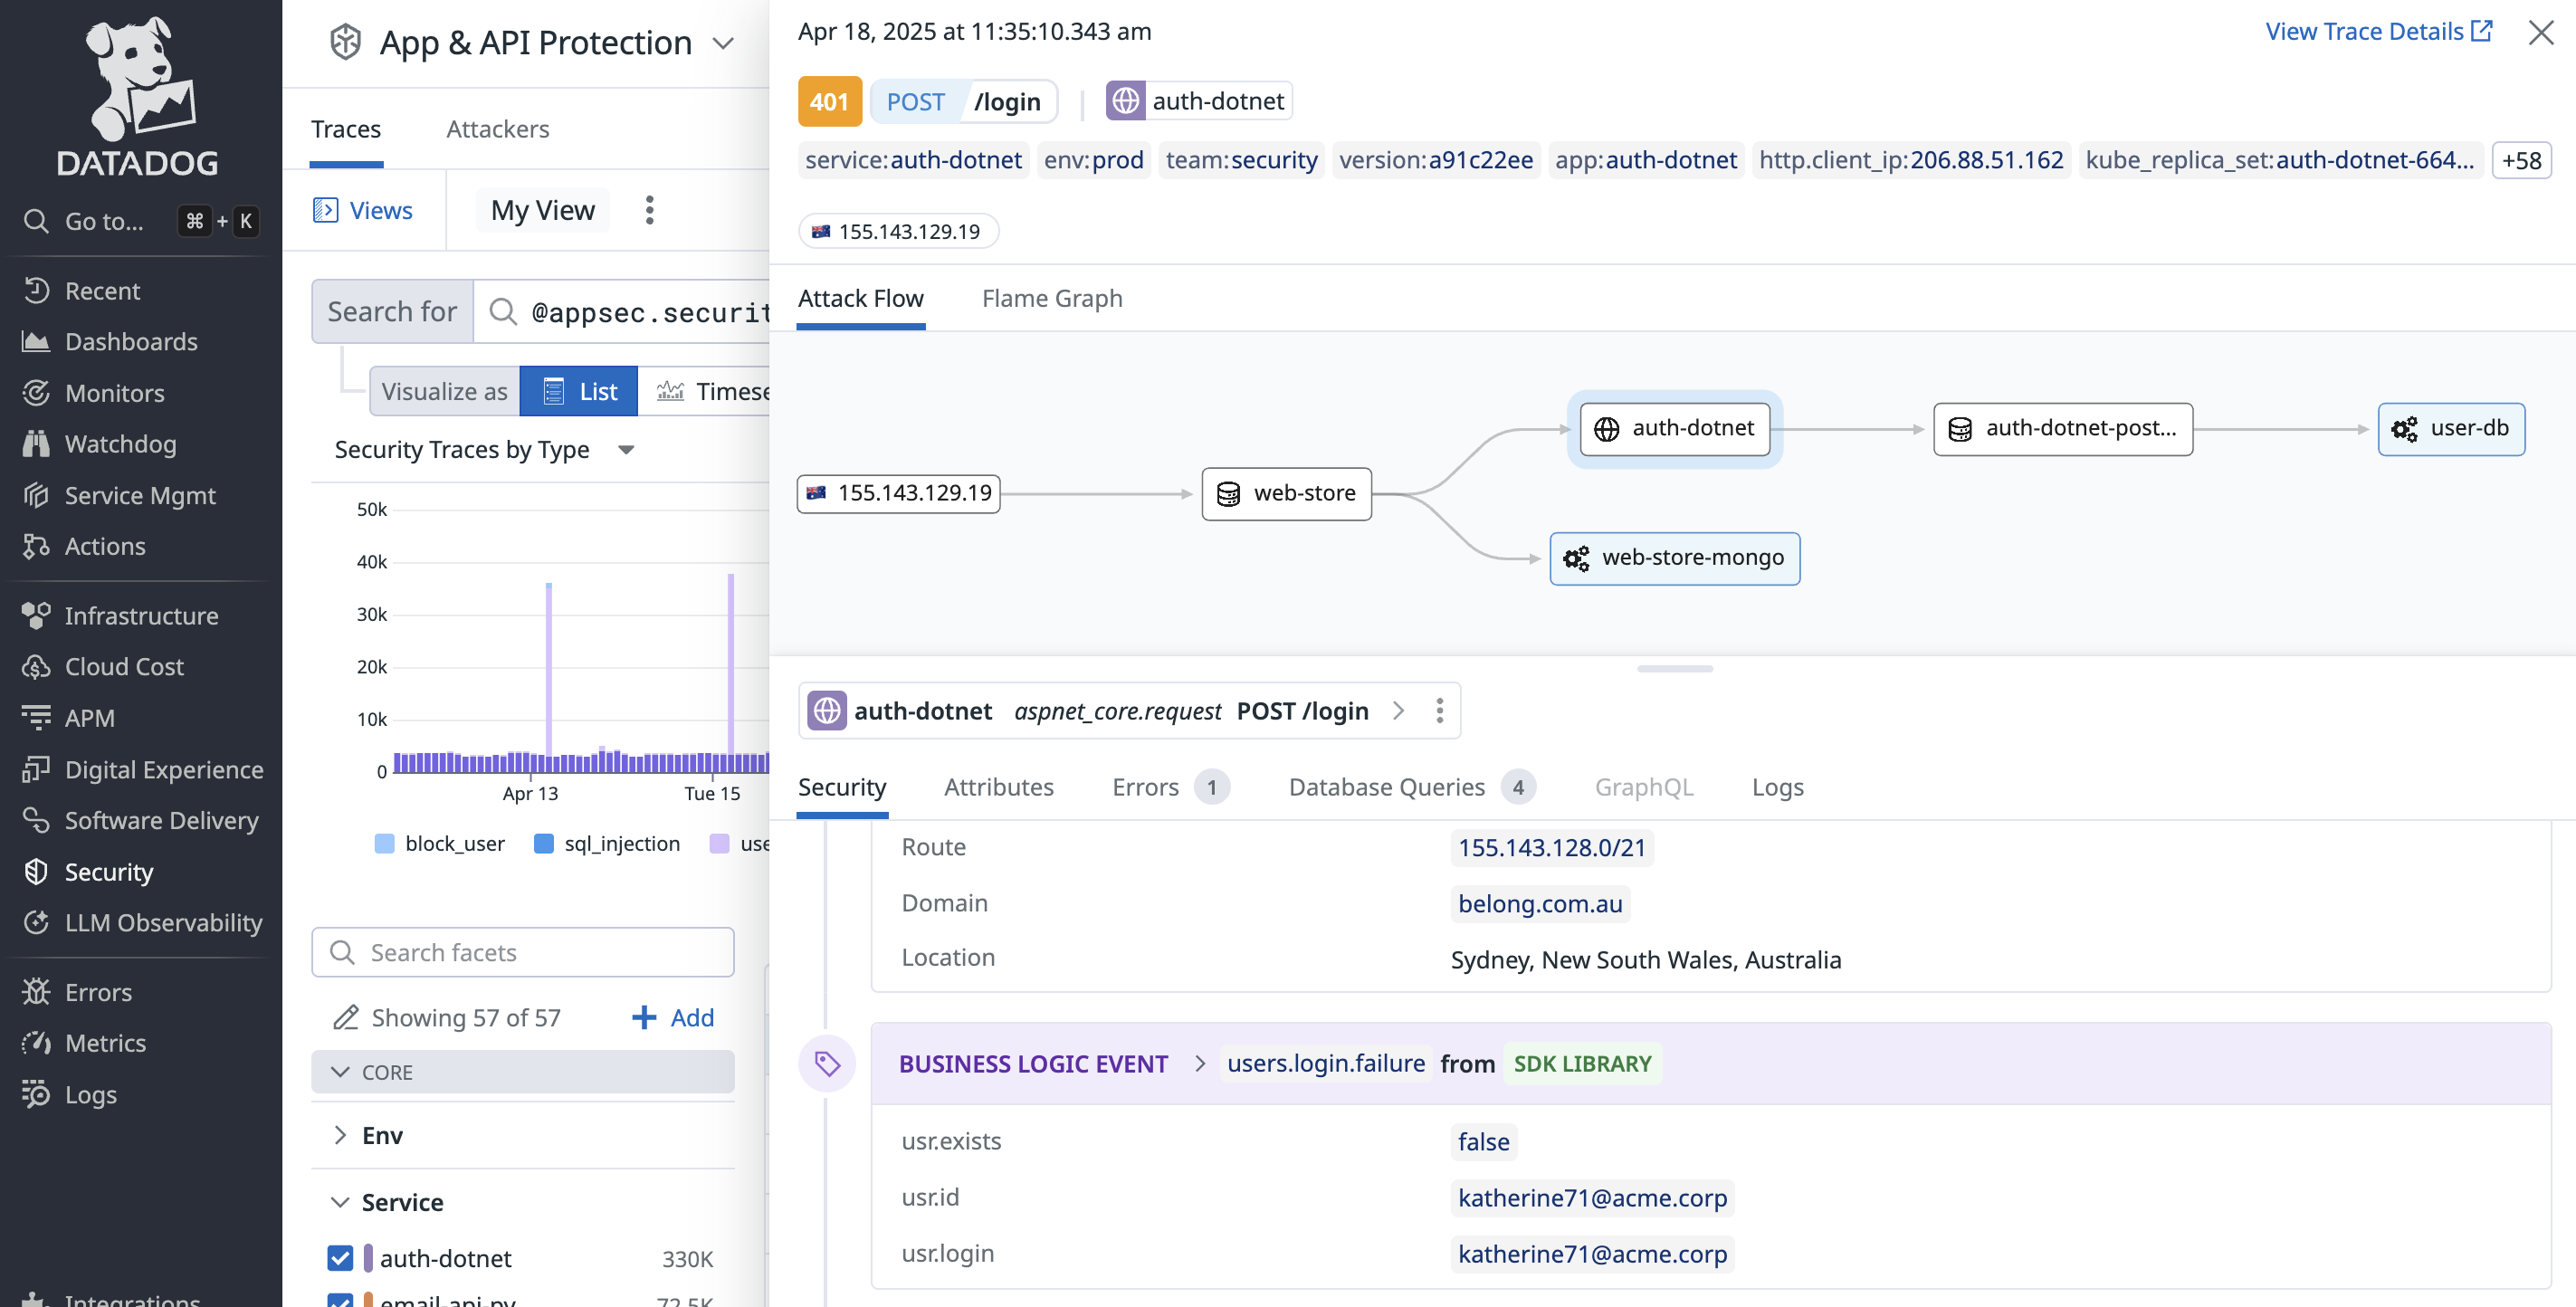Open the App & API Protection dropdown
The image size is (2576, 1307).
(x=724, y=43)
